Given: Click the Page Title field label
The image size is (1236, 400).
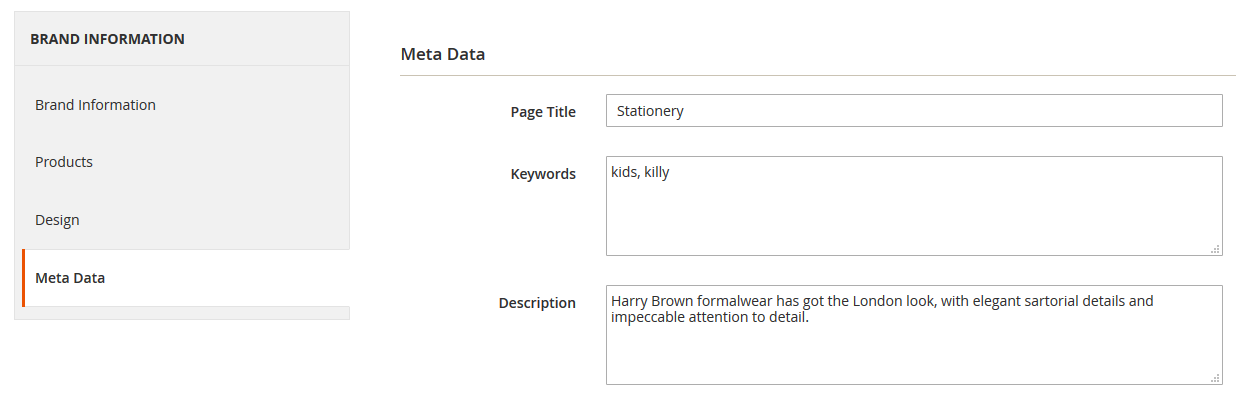Looking at the screenshot, I should tap(543, 112).
